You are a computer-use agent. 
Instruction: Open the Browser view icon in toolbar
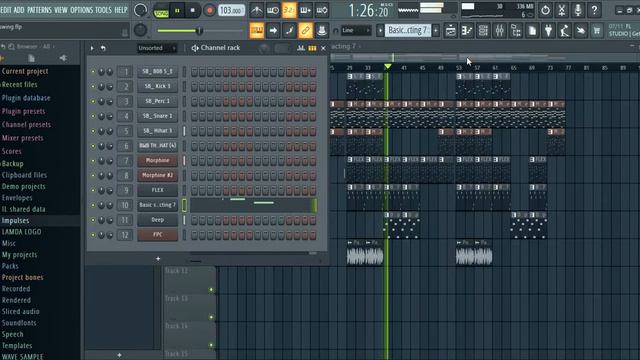[x=516, y=31]
